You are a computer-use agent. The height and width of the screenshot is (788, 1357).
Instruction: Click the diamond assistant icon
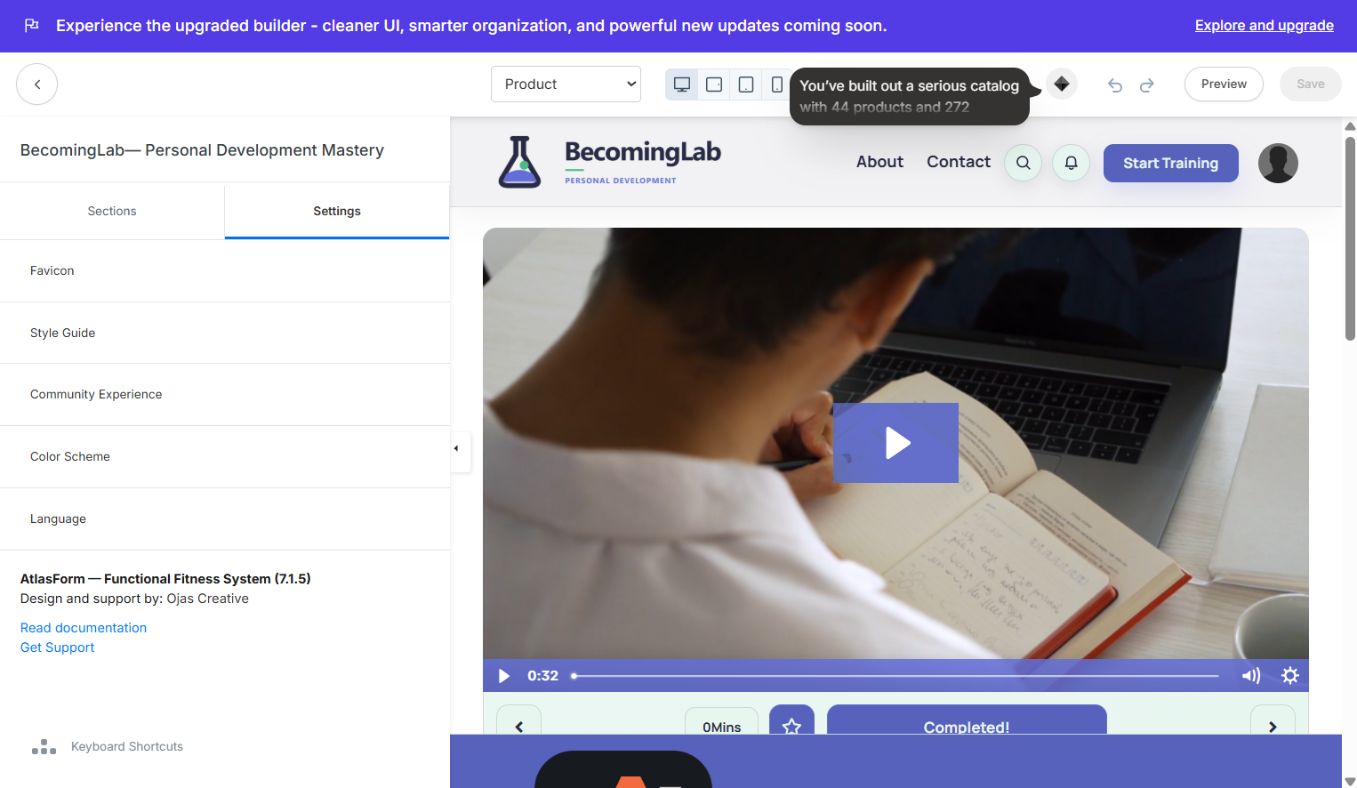1062,84
